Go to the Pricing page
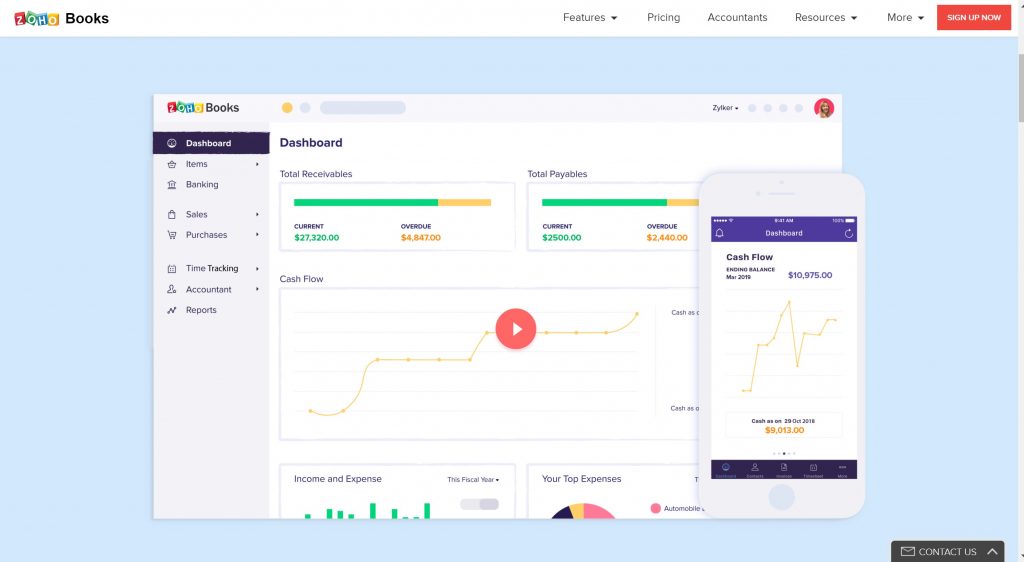Image resolution: width=1024 pixels, height=562 pixels. [664, 18]
